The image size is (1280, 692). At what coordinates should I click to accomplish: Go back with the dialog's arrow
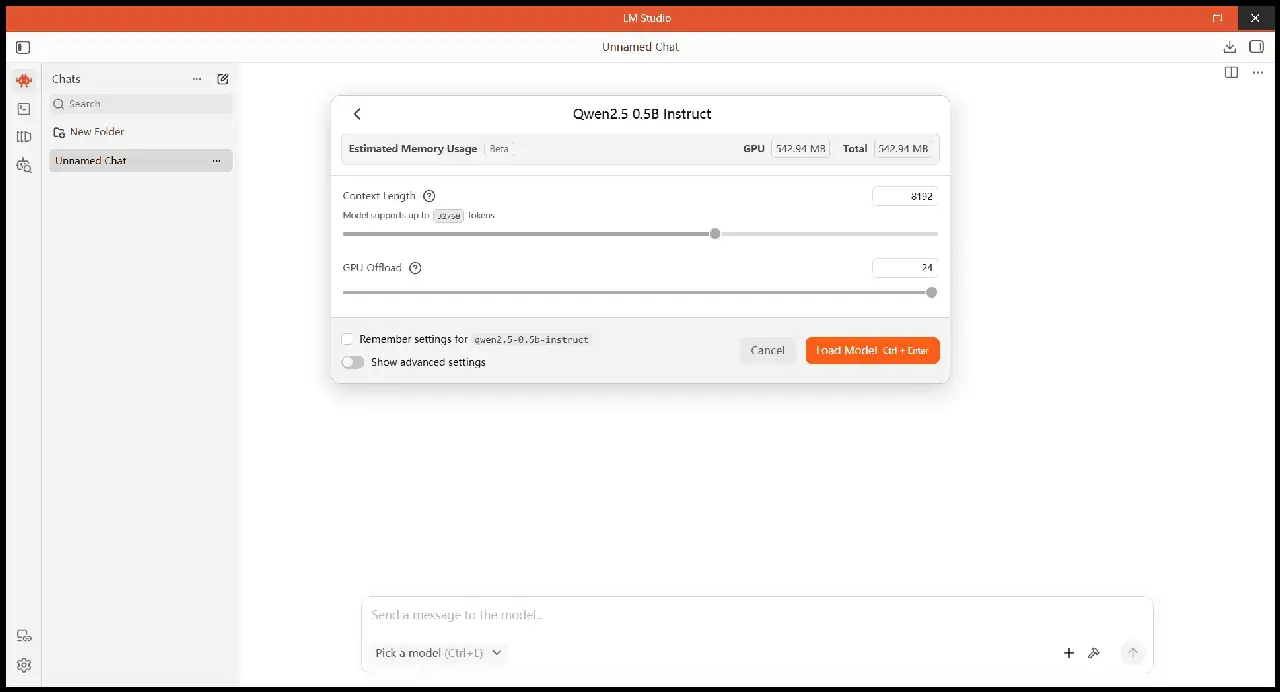pos(357,114)
